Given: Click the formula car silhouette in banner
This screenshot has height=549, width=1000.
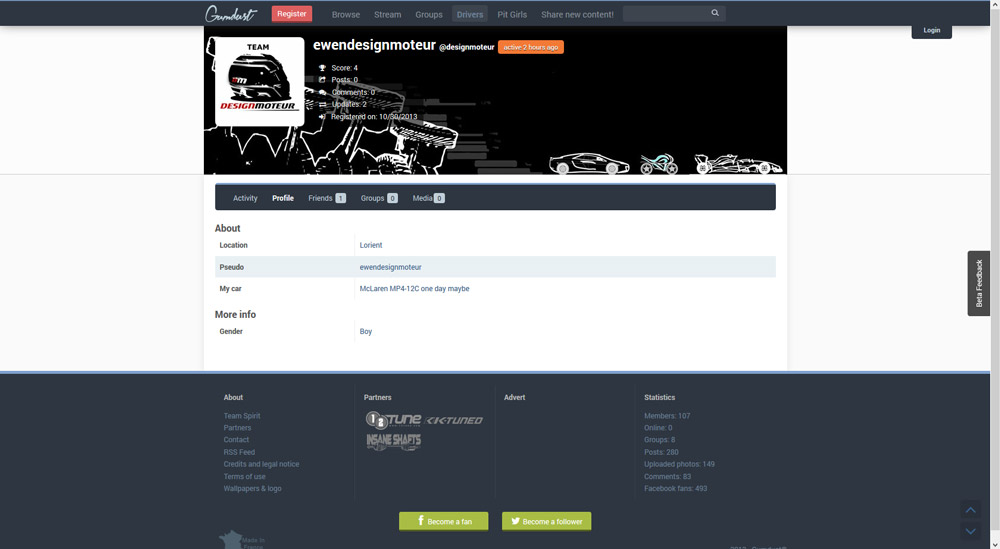Looking at the screenshot, I should tap(738, 164).
